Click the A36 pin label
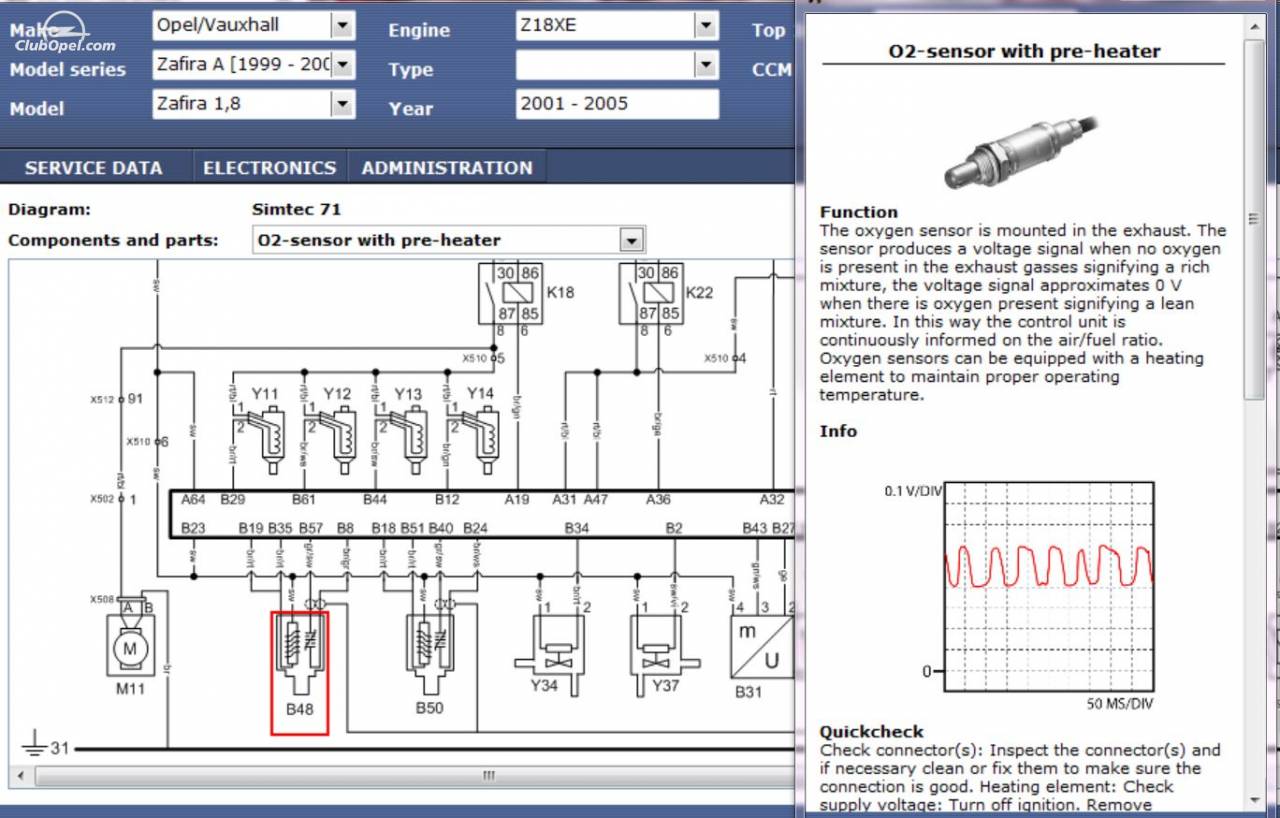The width and height of the screenshot is (1280, 818). pos(658,498)
